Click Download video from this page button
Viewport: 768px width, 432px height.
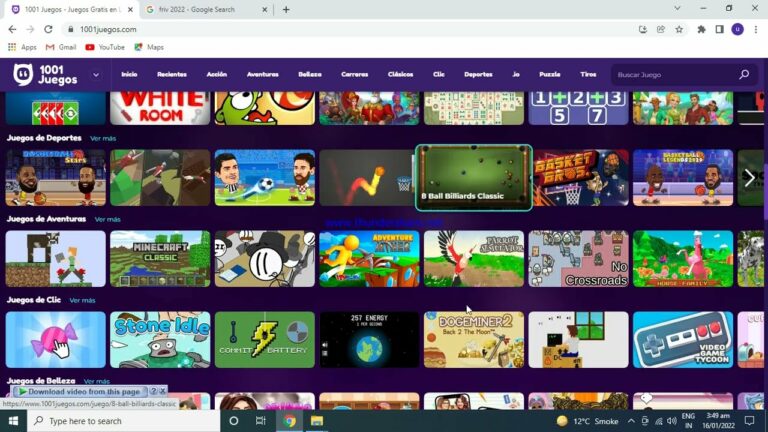click(79, 391)
